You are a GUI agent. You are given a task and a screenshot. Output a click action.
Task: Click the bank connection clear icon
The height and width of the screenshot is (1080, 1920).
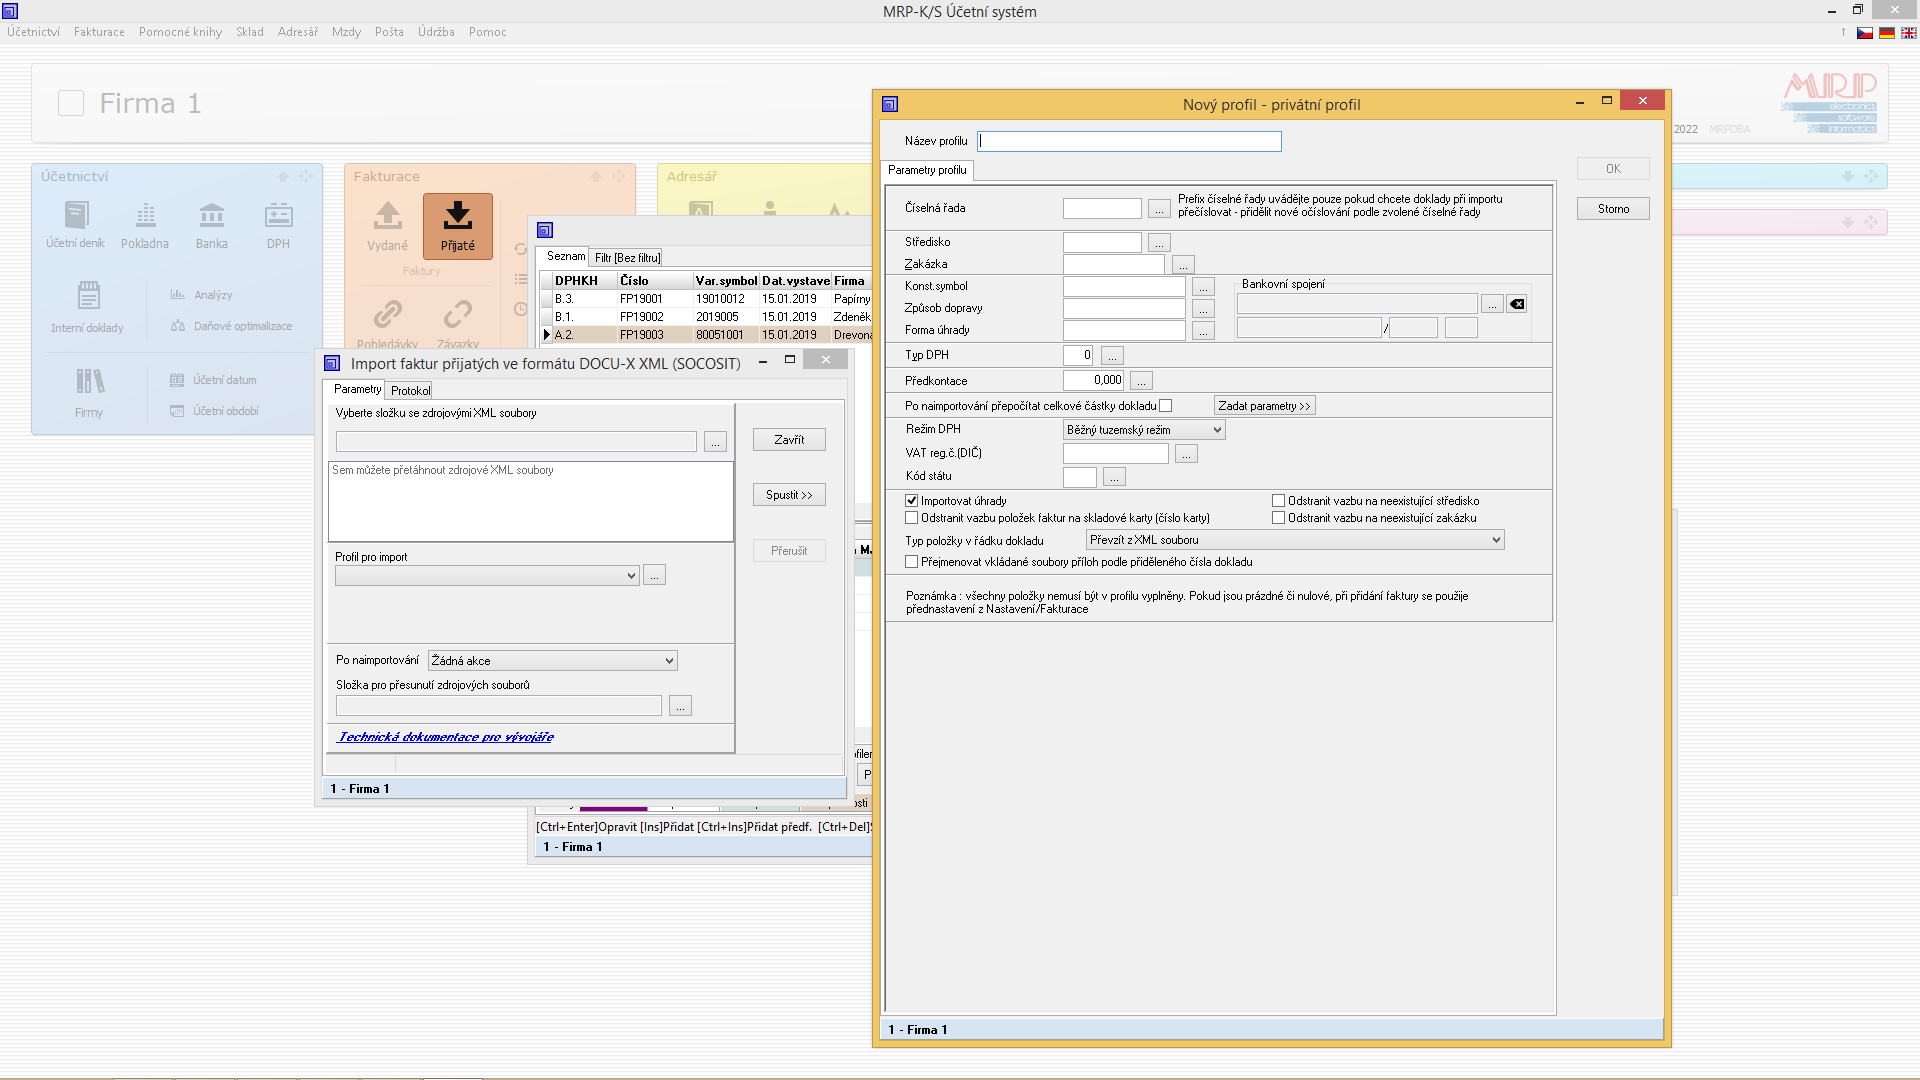pyautogui.click(x=1517, y=304)
